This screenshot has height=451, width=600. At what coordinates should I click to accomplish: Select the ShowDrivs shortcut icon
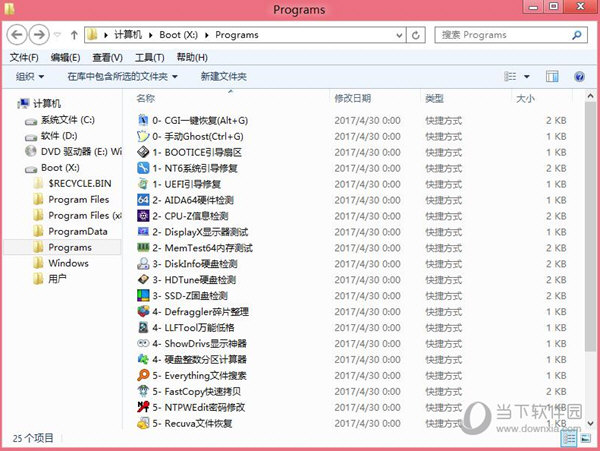pyautogui.click(x=143, y=344)
